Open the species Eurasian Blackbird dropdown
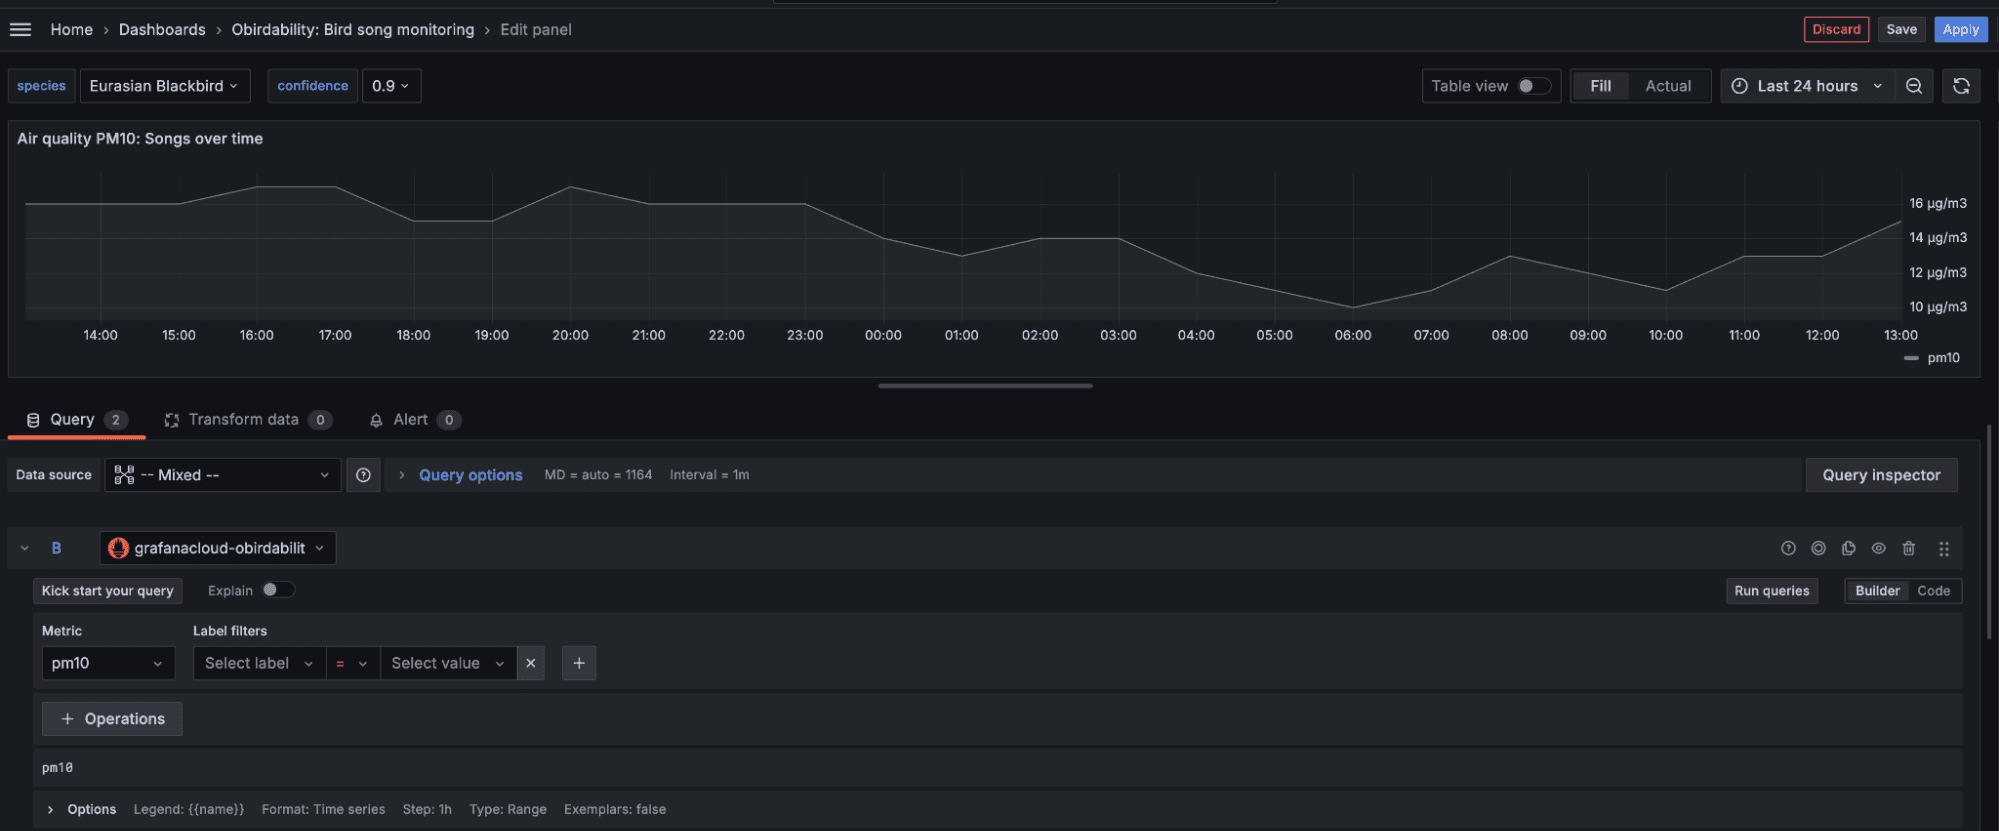This screenshot has width=1999, height=831. 165,86
